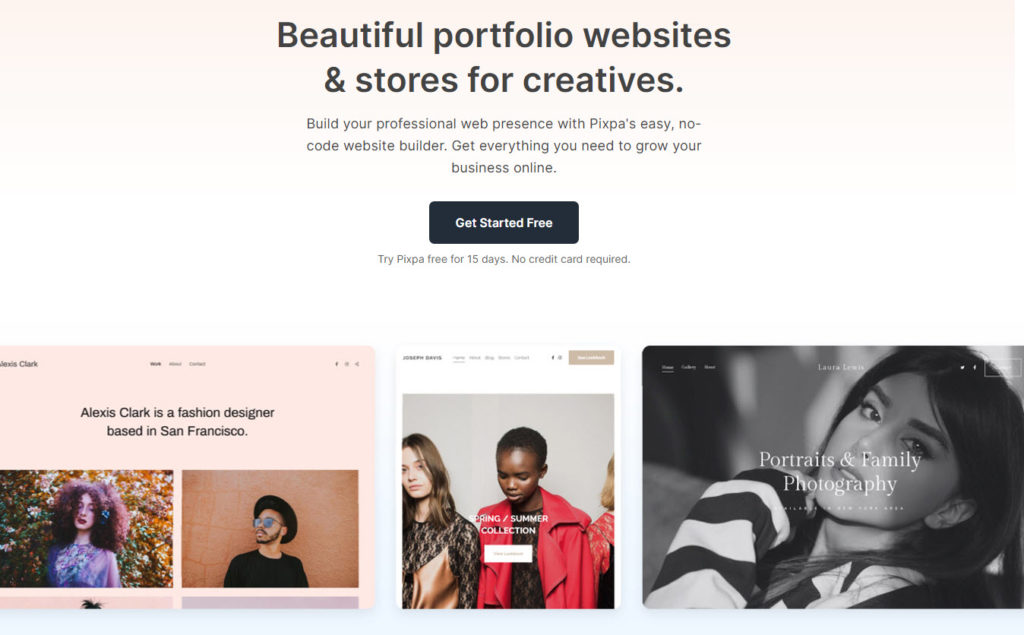Open the Joseph Davis template preview
1024x635 pixels.
click(508, 477)
